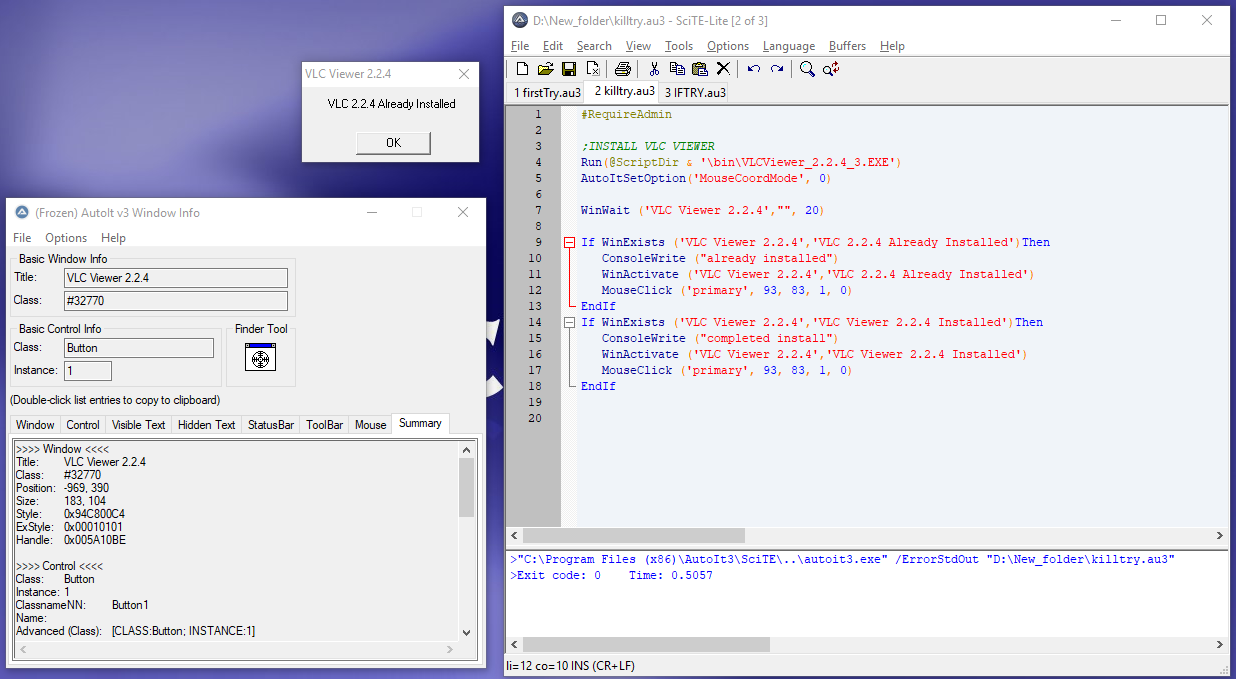Open the Language menu in SciTE
Screen dimensions: 1236x679
pos(789,46)
